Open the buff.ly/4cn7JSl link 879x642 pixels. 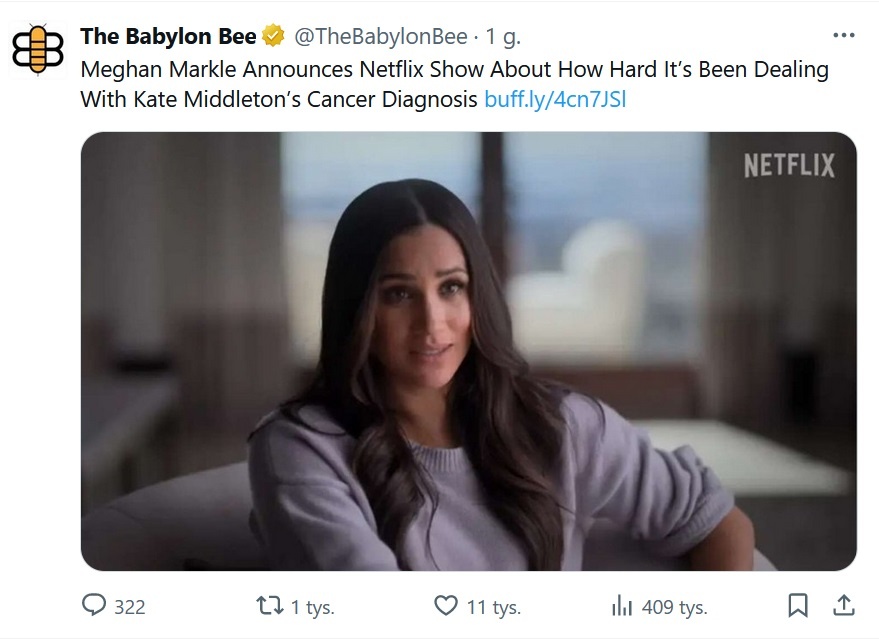pyautogui.click(x=555, y=100)
